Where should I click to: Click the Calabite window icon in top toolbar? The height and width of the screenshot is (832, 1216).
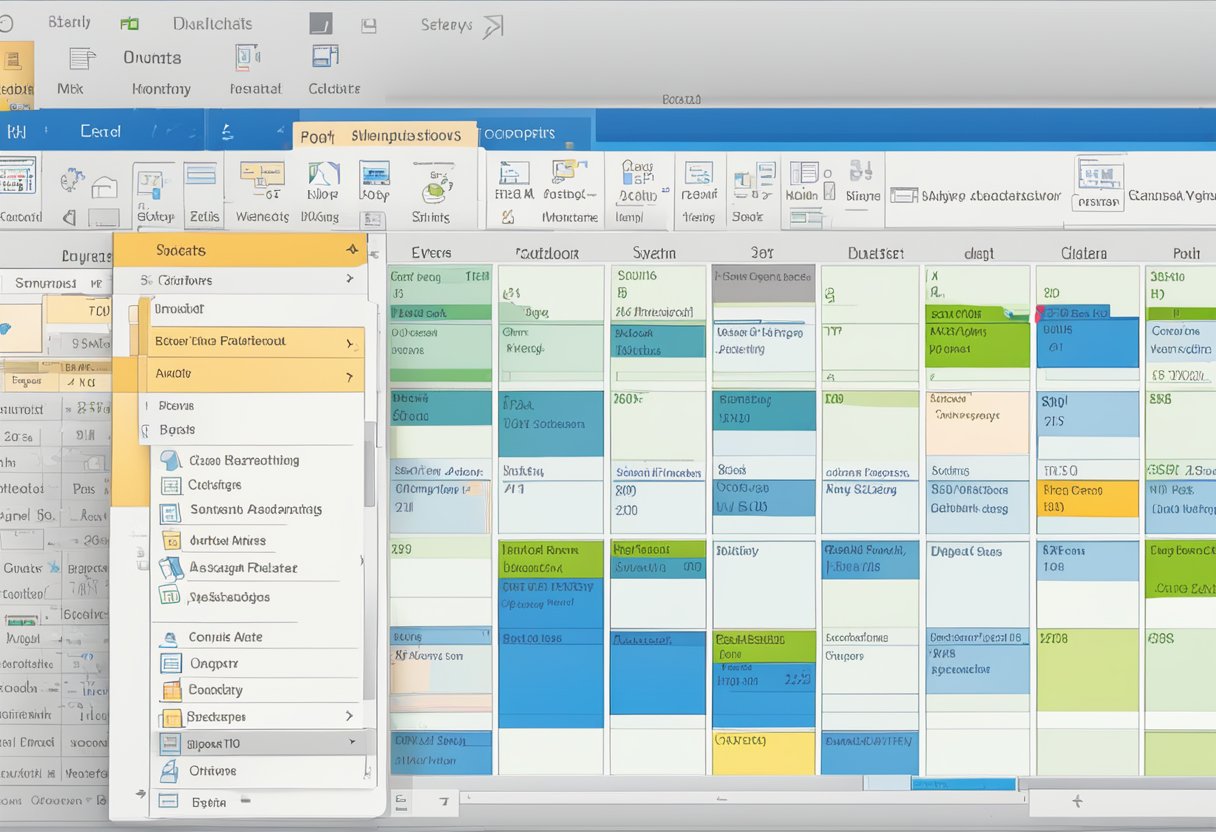pos(325,57)
